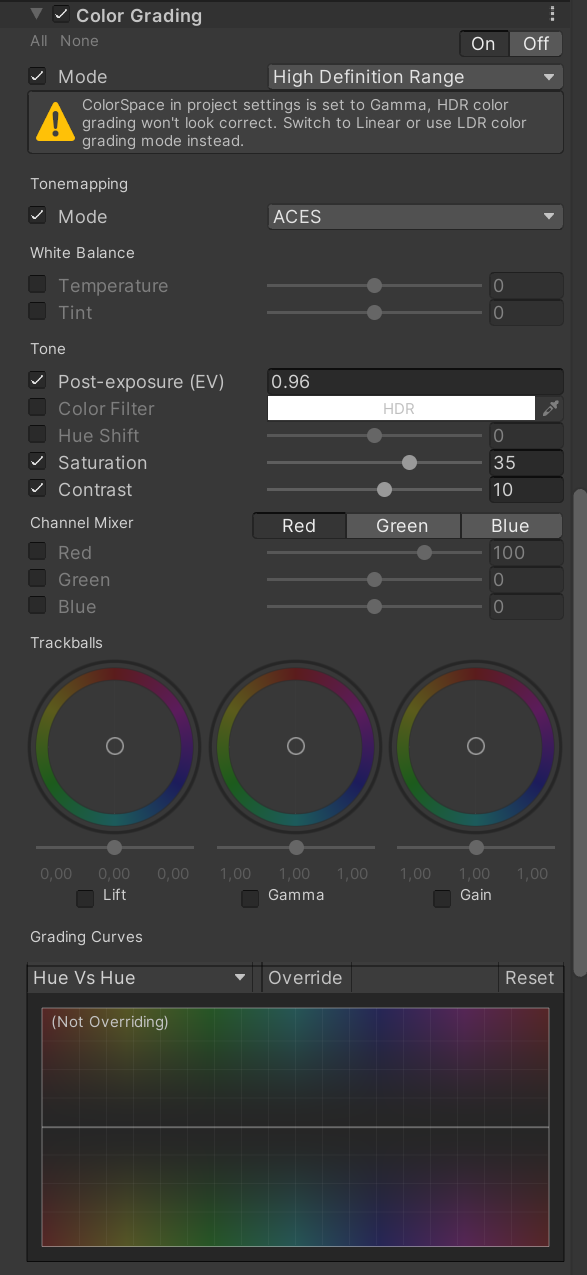Screen dimensions: 587x1275
Task: Toggle the Color Grading effect enabled checkbox
Action: [61, 14]
